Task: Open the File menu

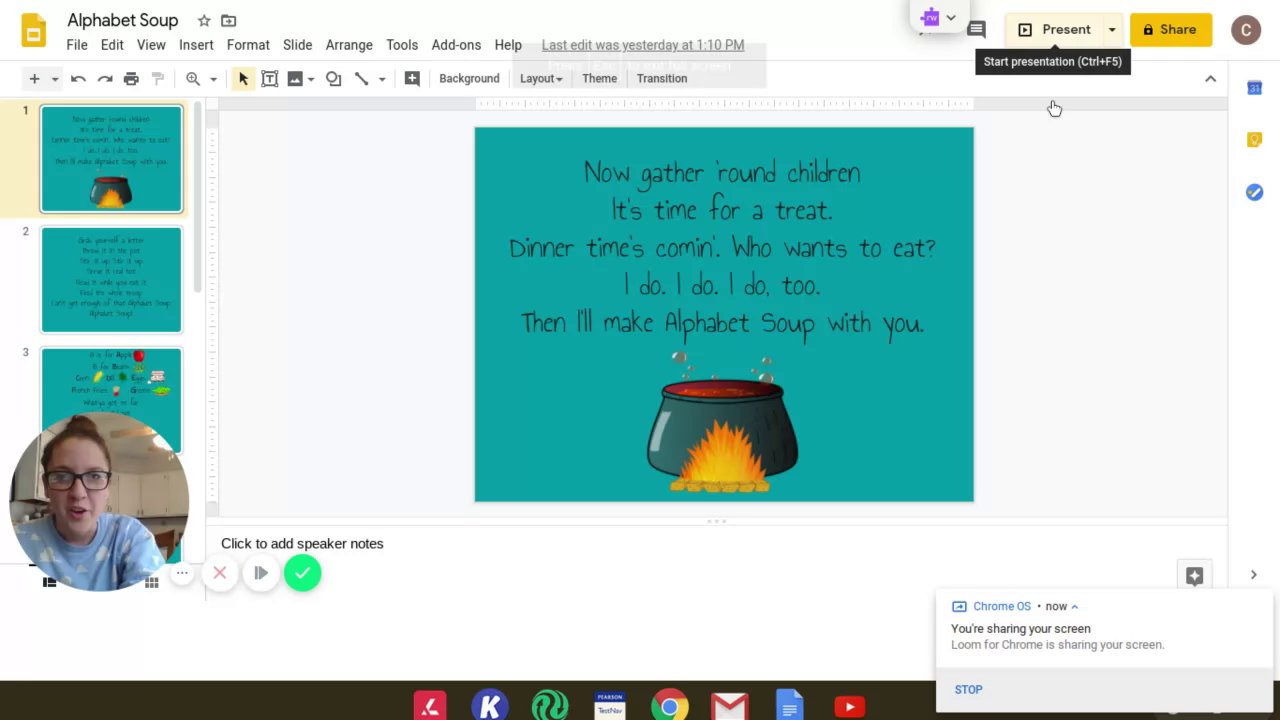Action: coord(77,45)
